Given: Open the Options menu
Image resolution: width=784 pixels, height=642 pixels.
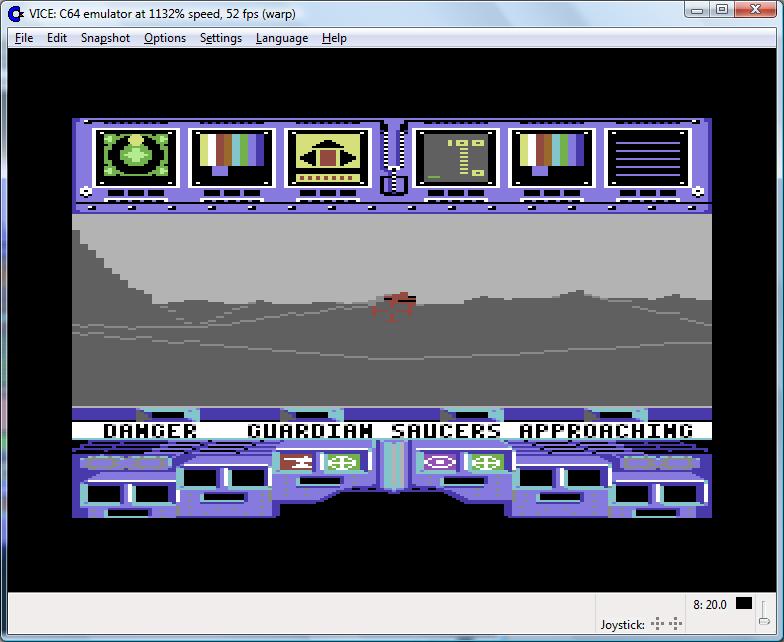Looking at the screenshot, I should click(164, 38).
